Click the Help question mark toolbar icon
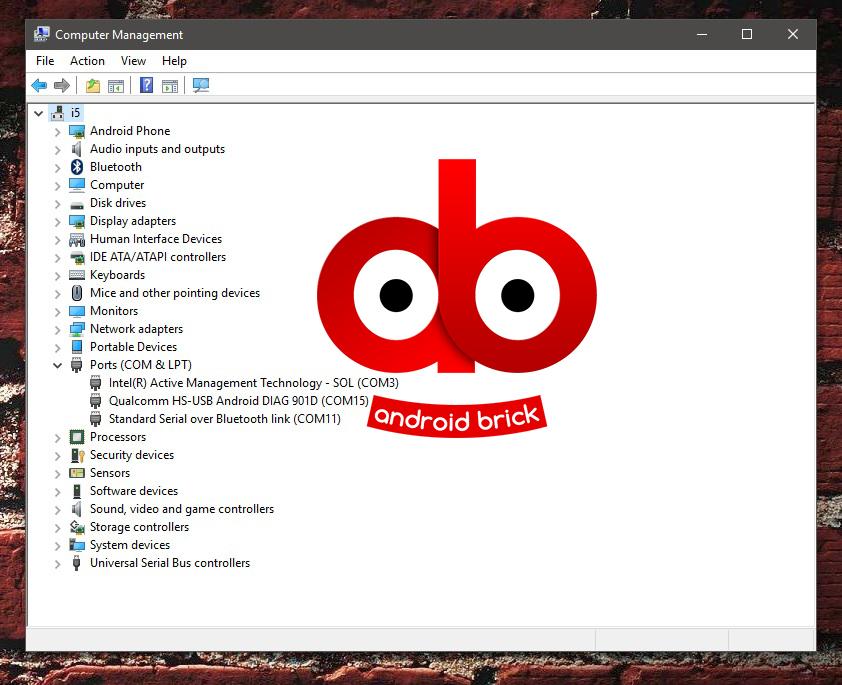842x685 pixels. (146, 86)
